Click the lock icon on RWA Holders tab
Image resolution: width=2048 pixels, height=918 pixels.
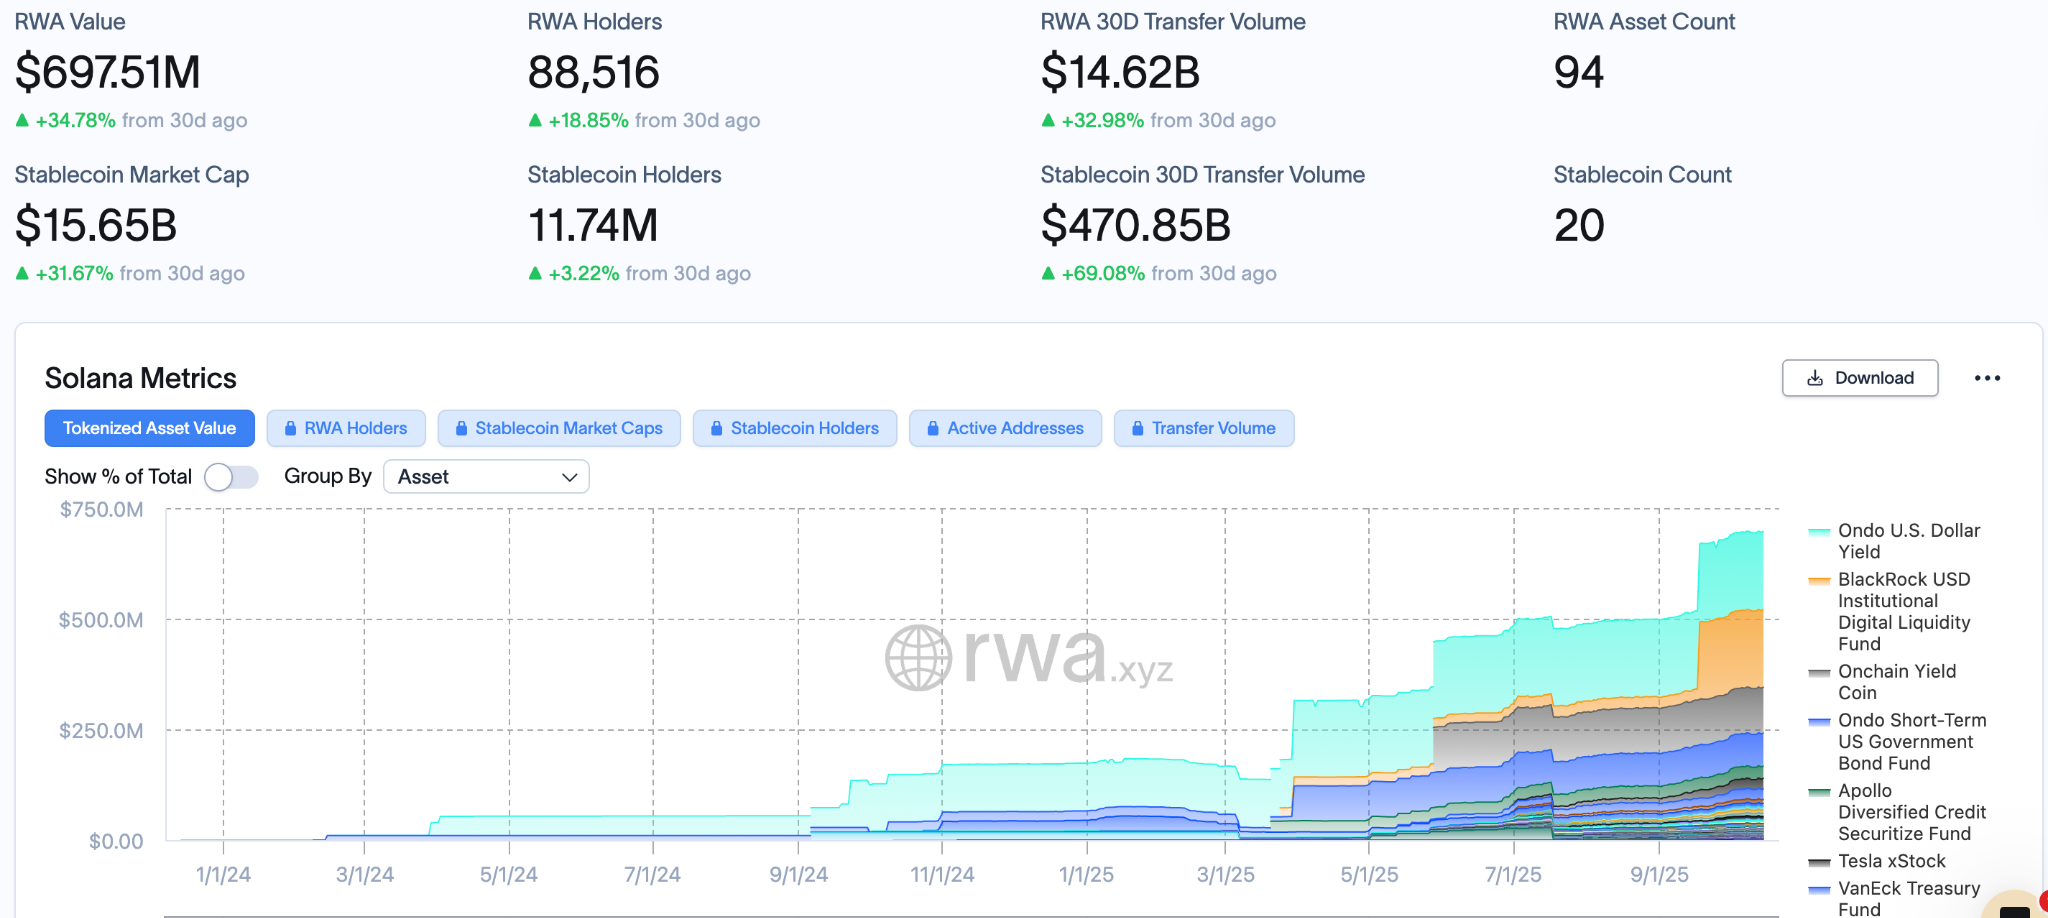290,428
